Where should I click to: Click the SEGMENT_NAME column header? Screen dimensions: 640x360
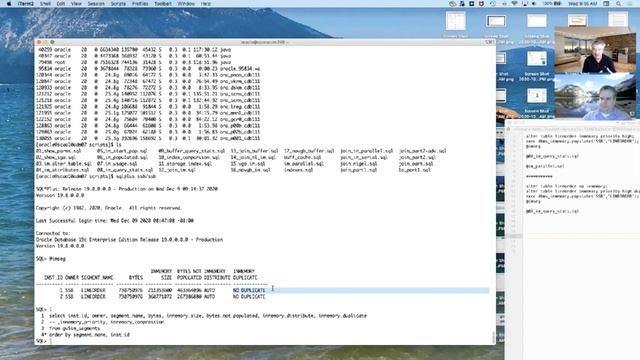point(97,278)
